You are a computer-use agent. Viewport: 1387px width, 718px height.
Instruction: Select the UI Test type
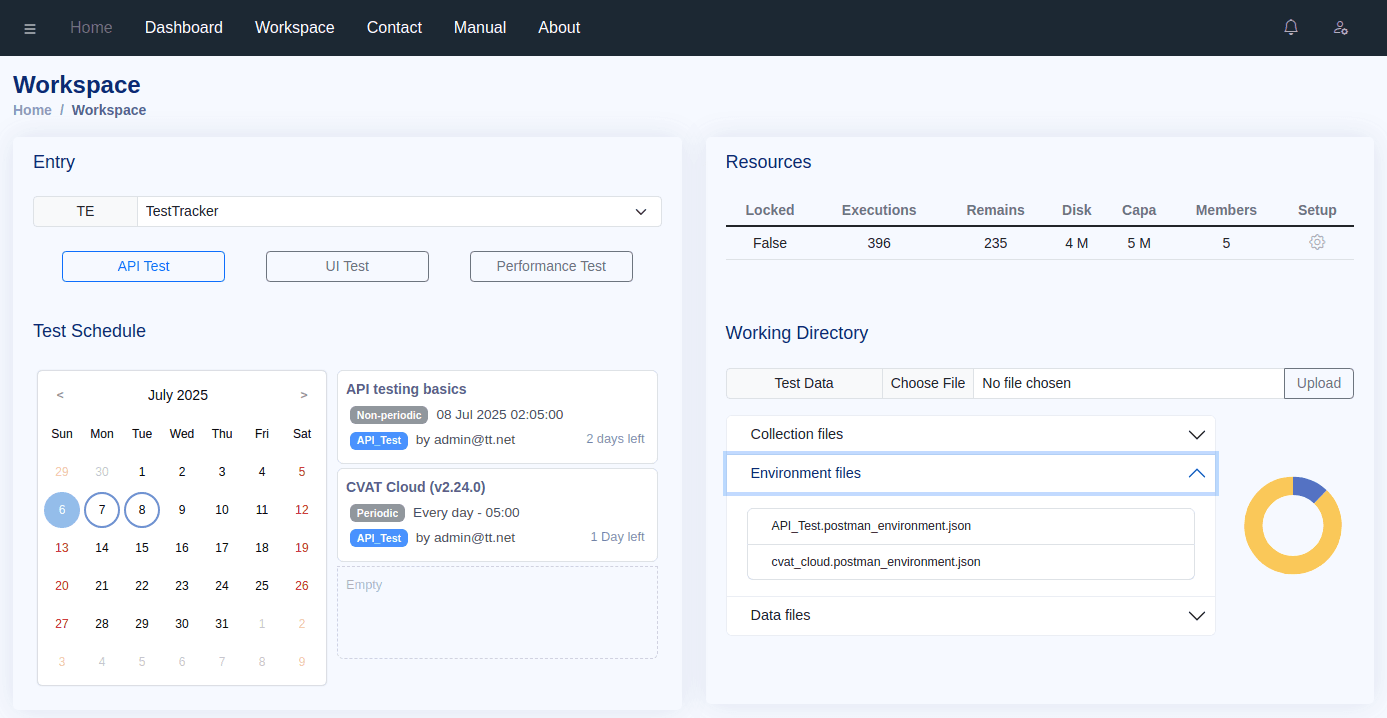coord(347,266)
